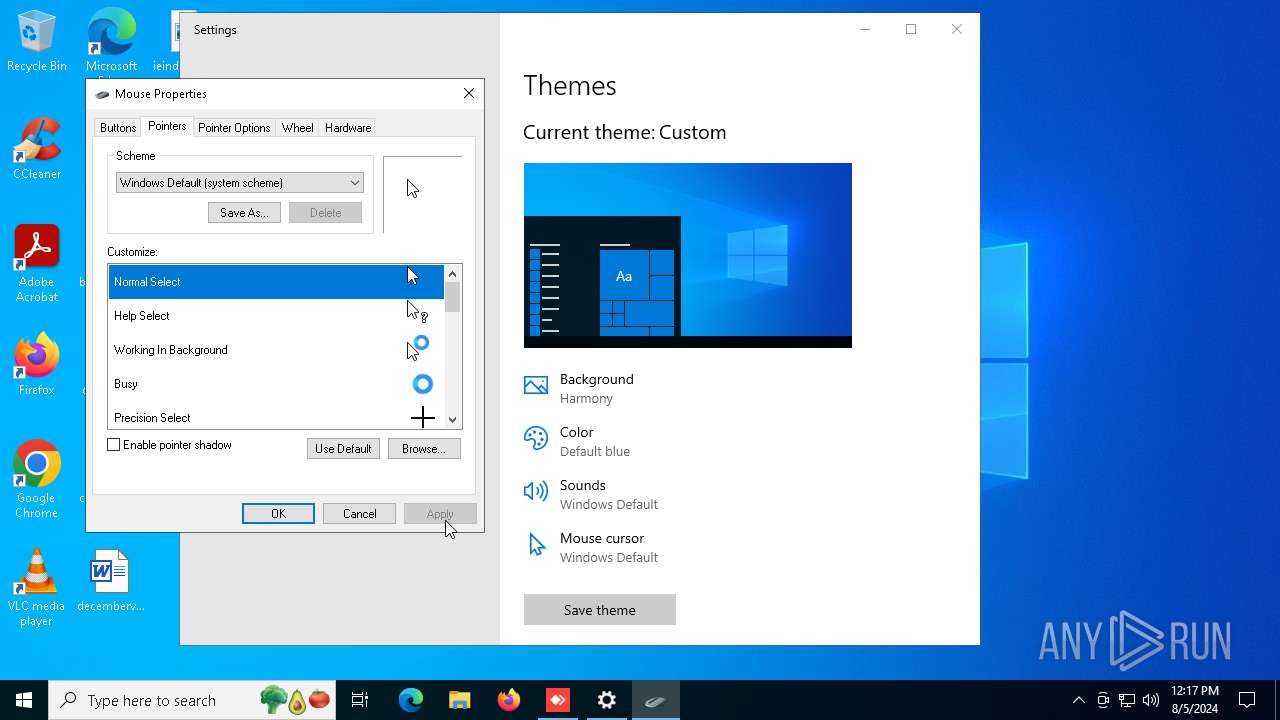The height and width of the screenshot is (720, 1280).
Task: Open Edge from the taskbar
Action: (x=411, y=700)
